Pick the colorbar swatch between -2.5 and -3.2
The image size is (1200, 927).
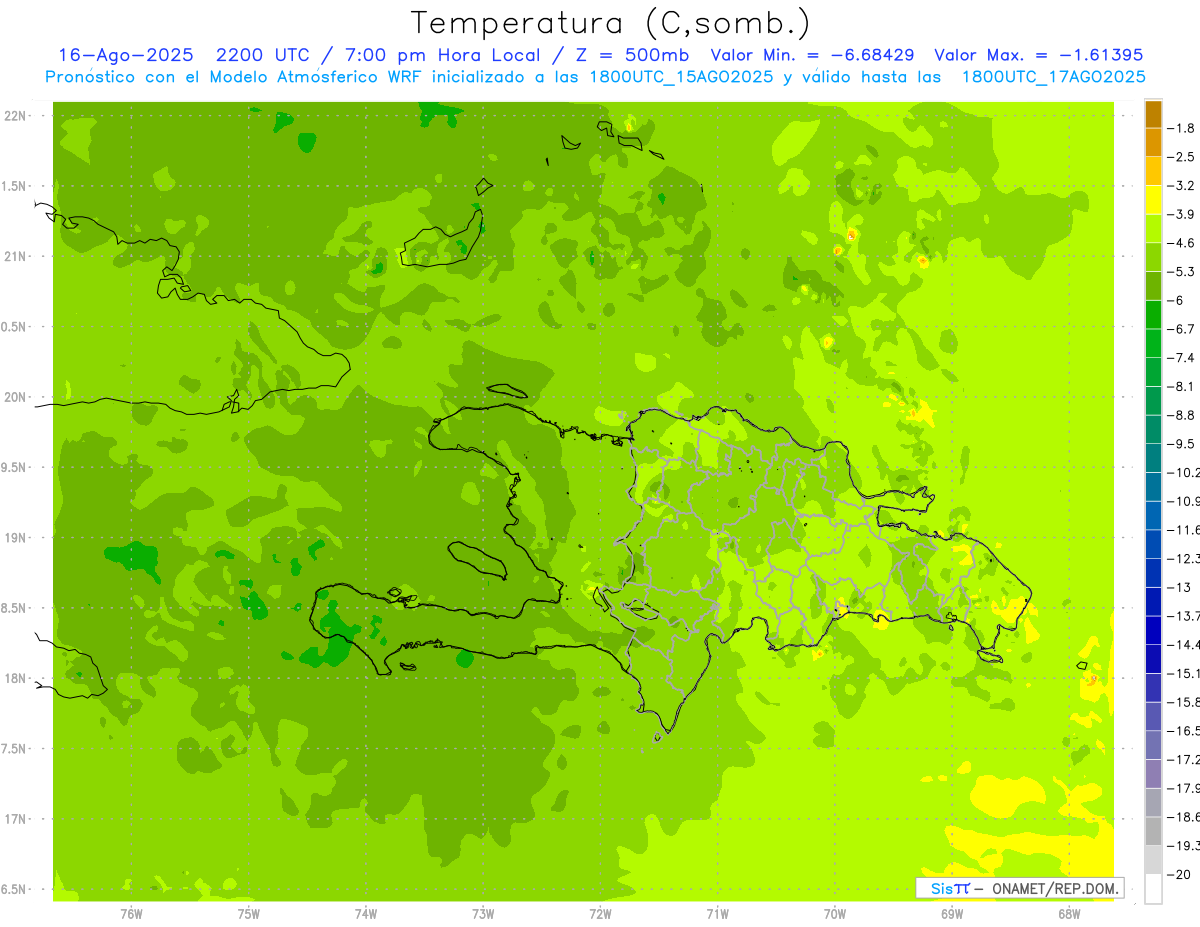tap(1153, 171)
